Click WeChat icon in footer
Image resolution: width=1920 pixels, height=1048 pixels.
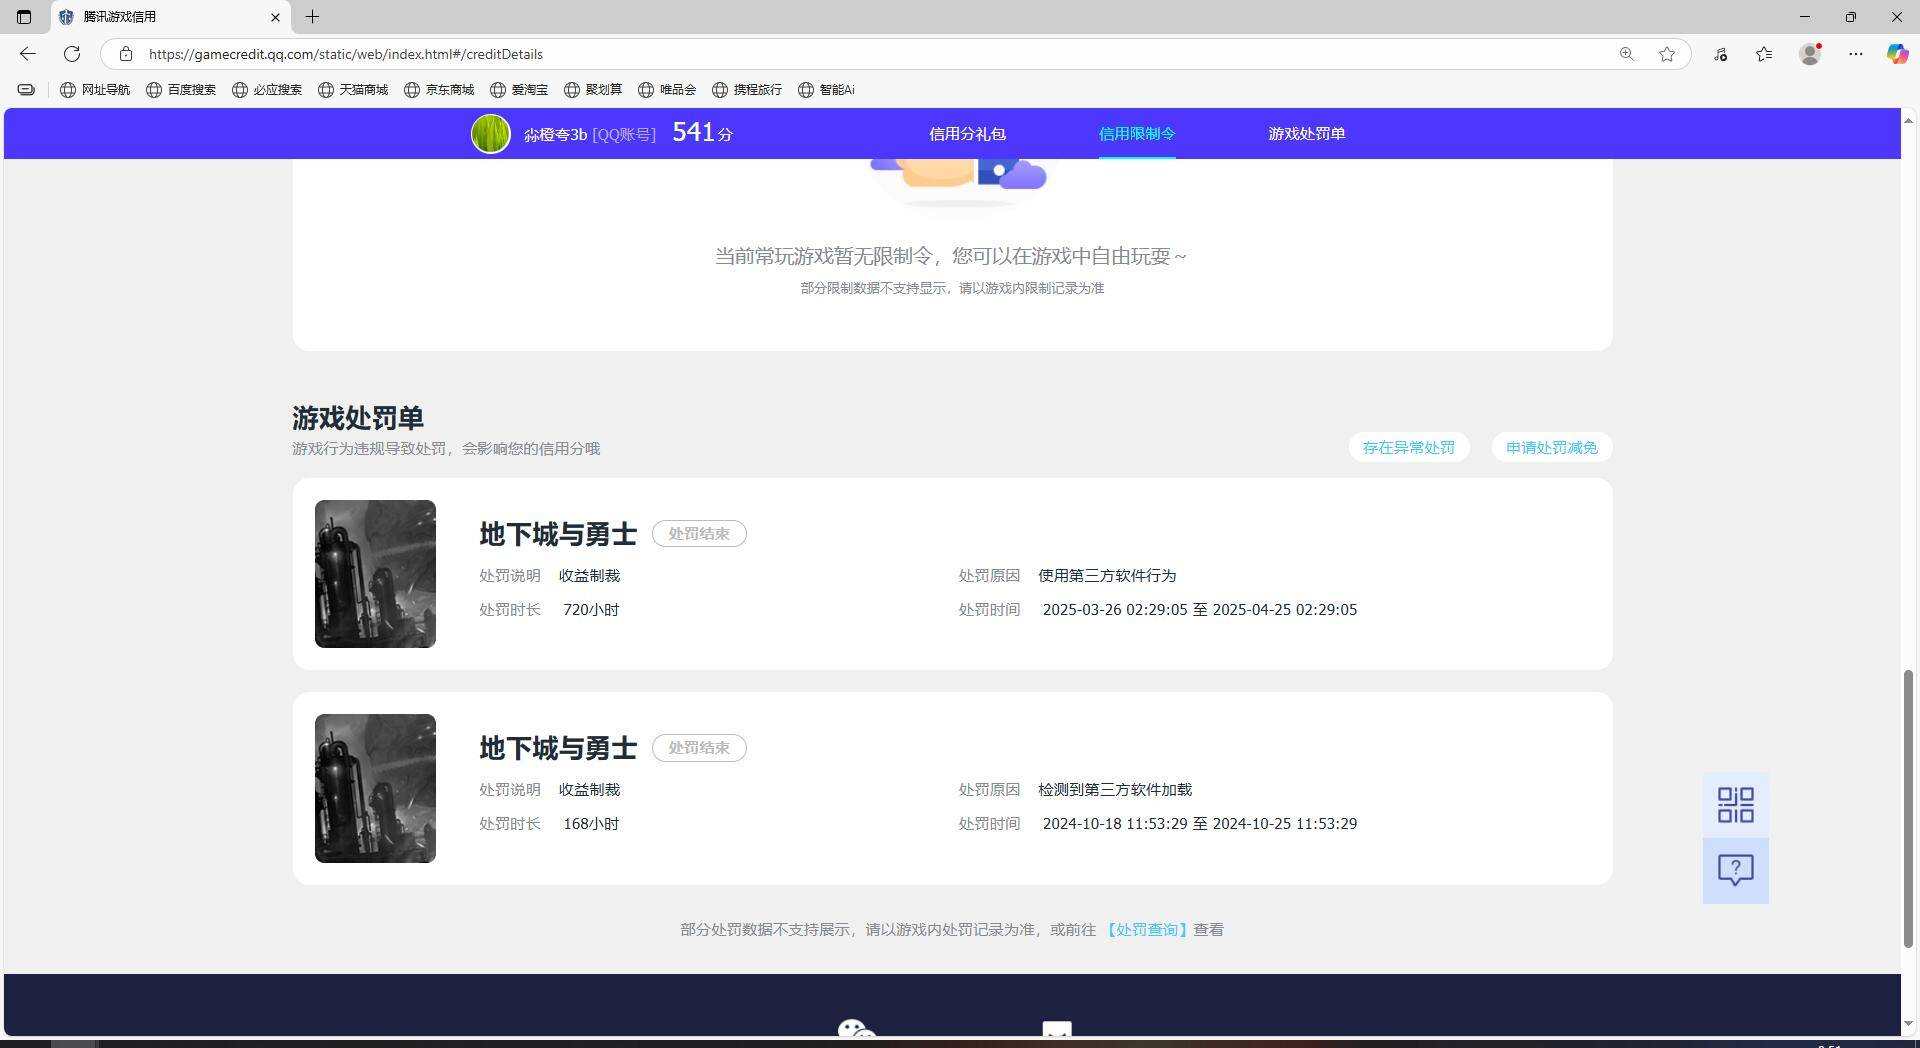point(857,1029)
